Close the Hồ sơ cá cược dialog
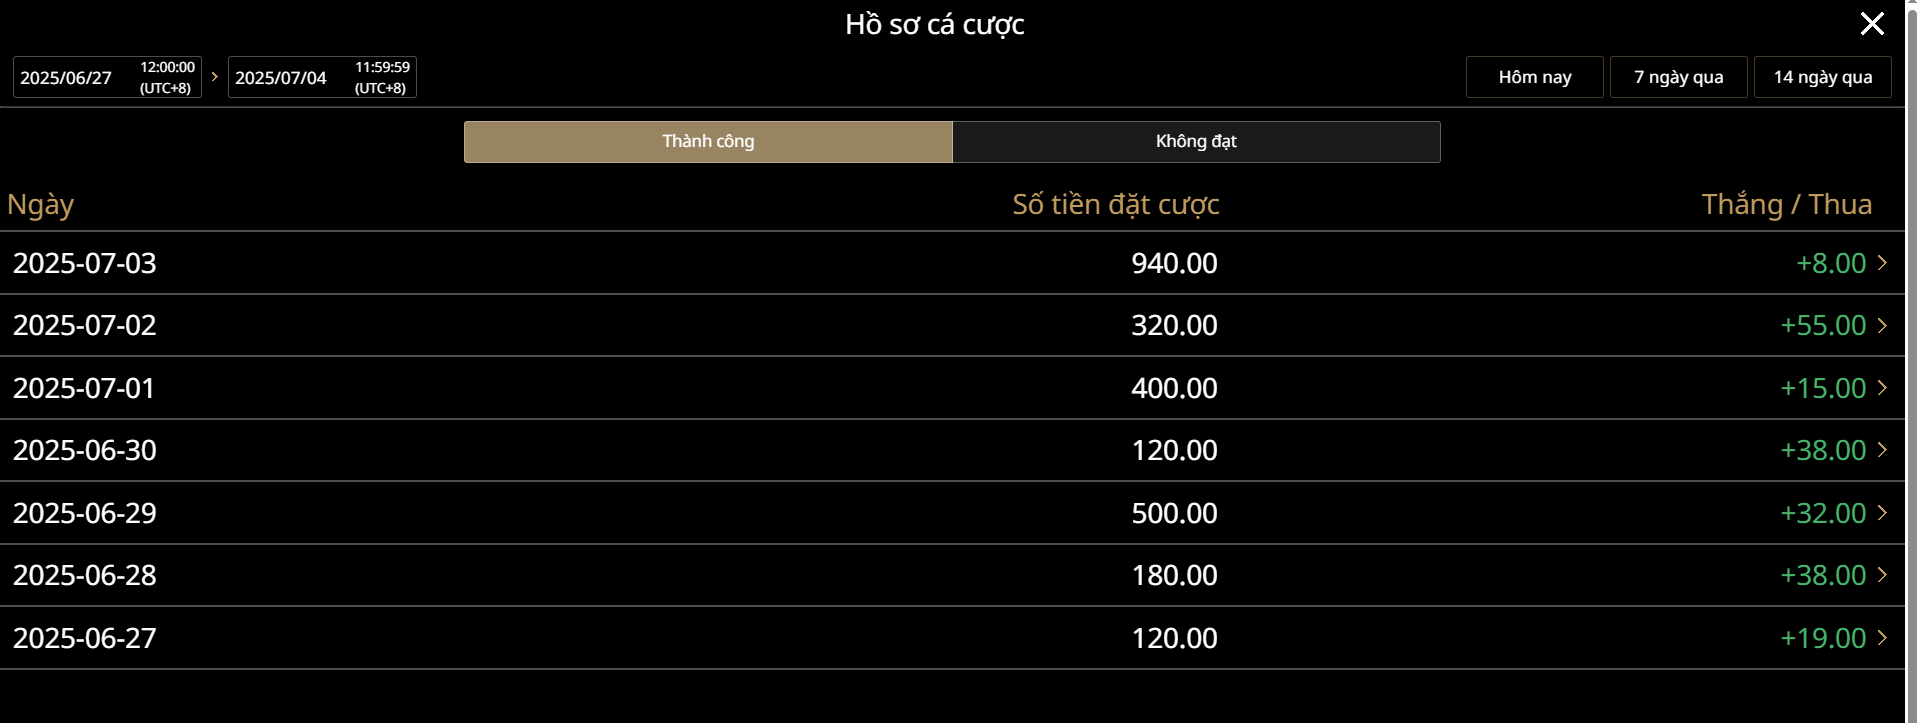The image size is (1920, 723). pyautogui.click(x=1871, y=24)
